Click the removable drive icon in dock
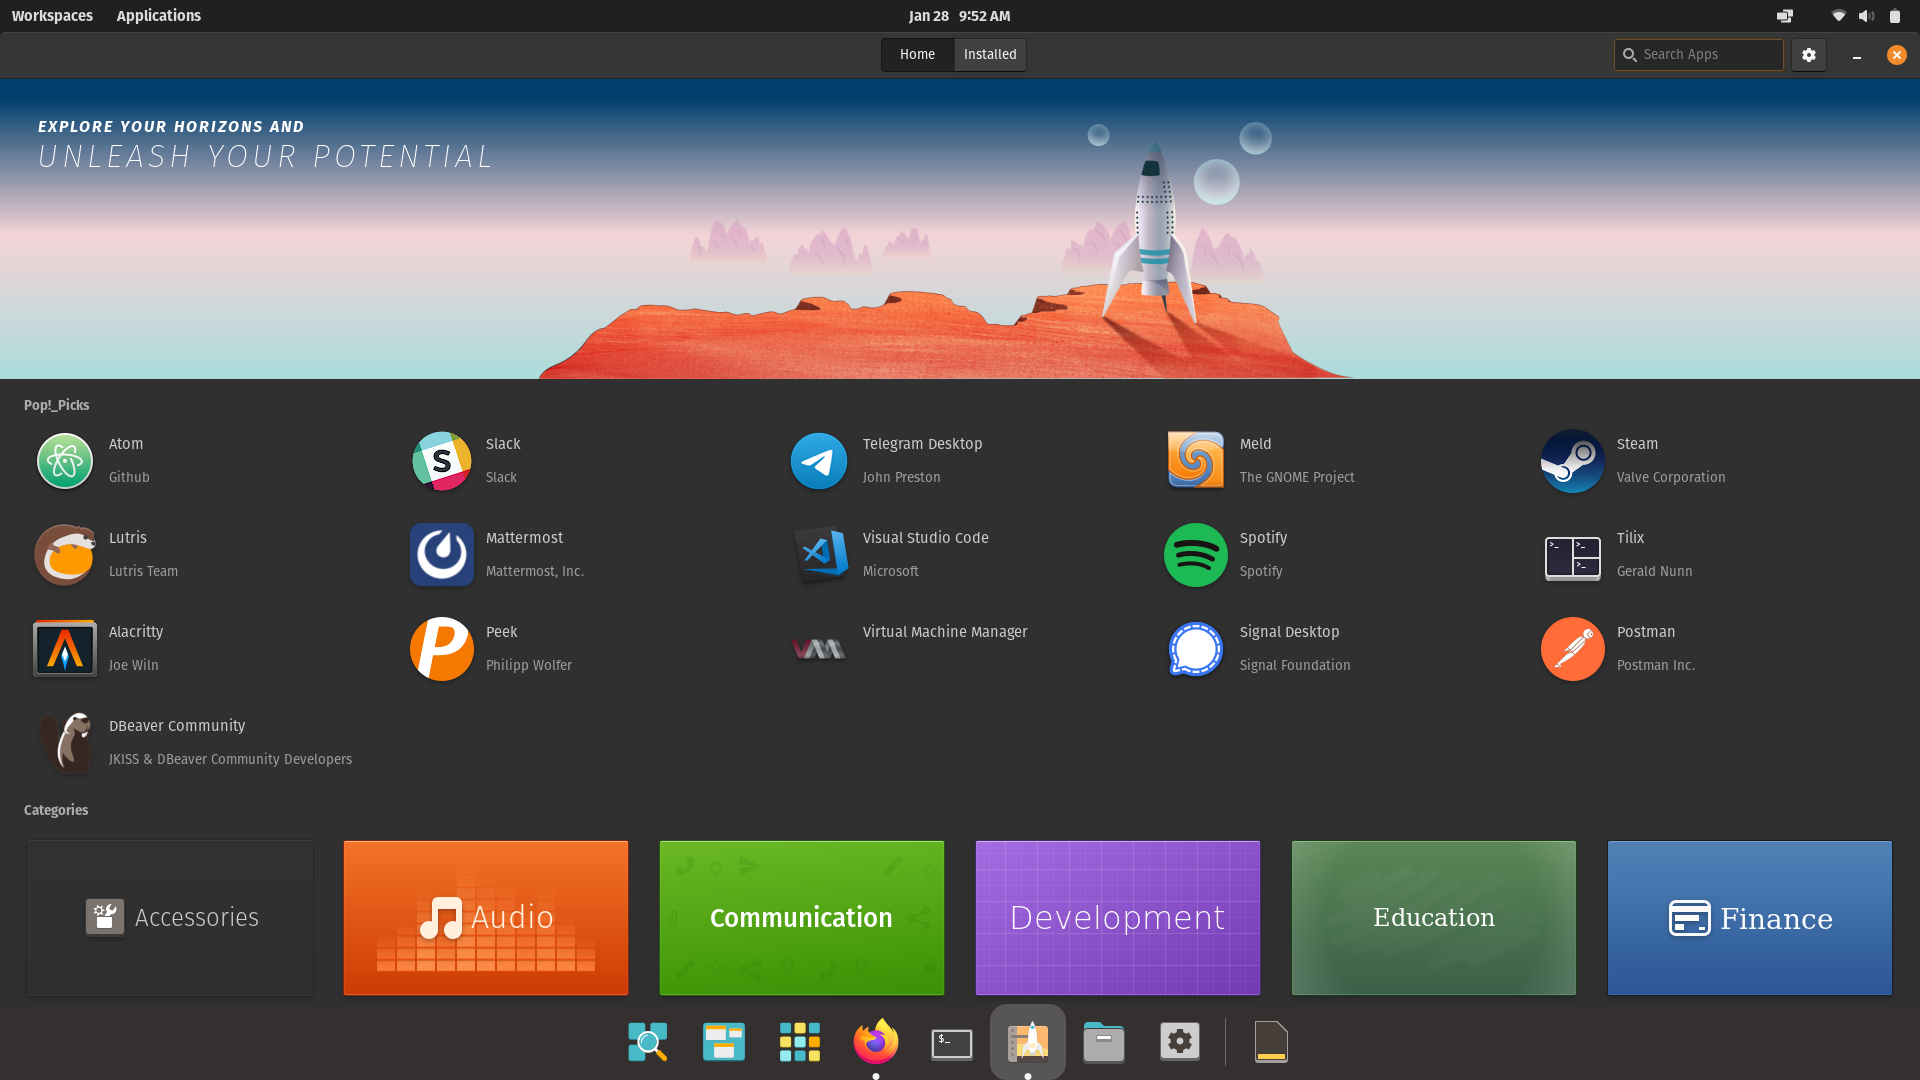The image size is (1920, 1080). tap(1271, 1042)
